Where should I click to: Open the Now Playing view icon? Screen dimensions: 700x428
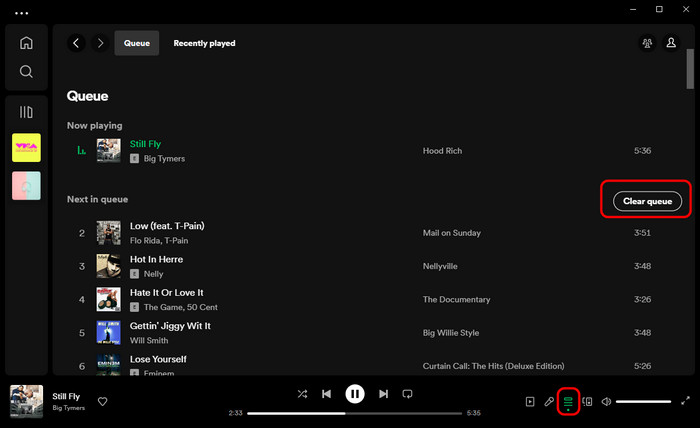[530, 402]
